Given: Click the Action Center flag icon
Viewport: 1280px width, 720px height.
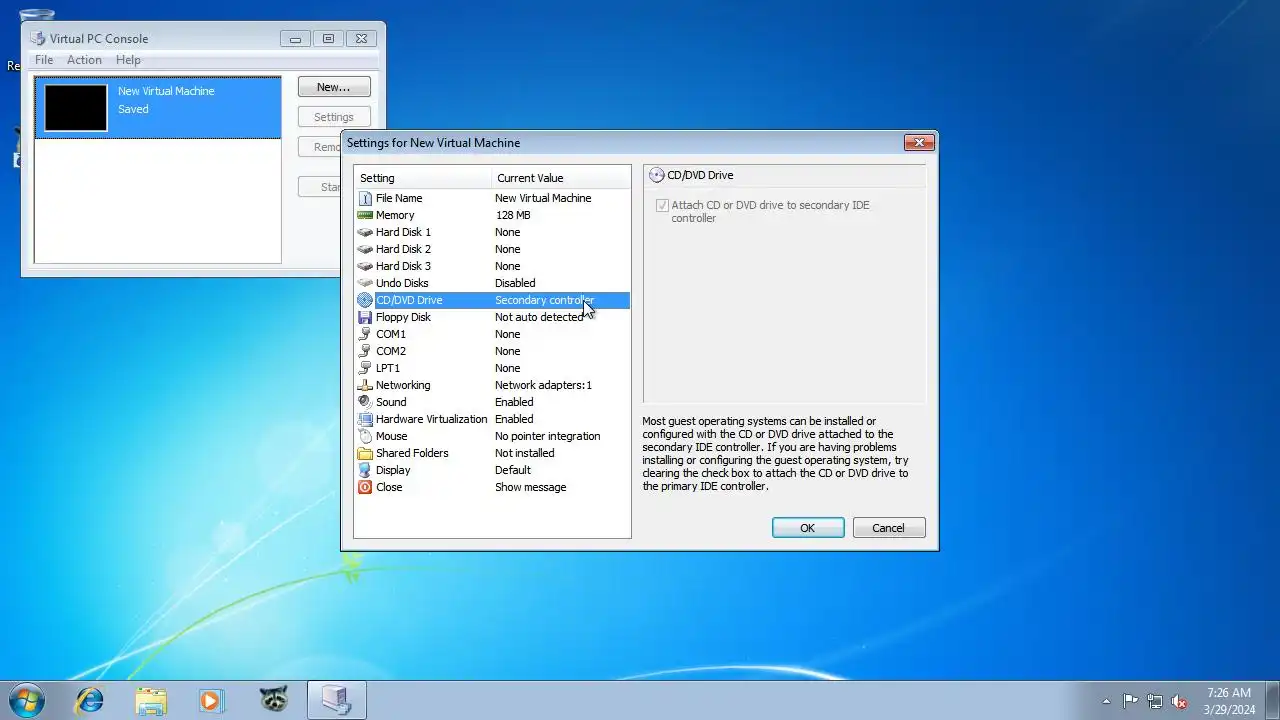Looking at the screenshot, I should [1130, 701].
